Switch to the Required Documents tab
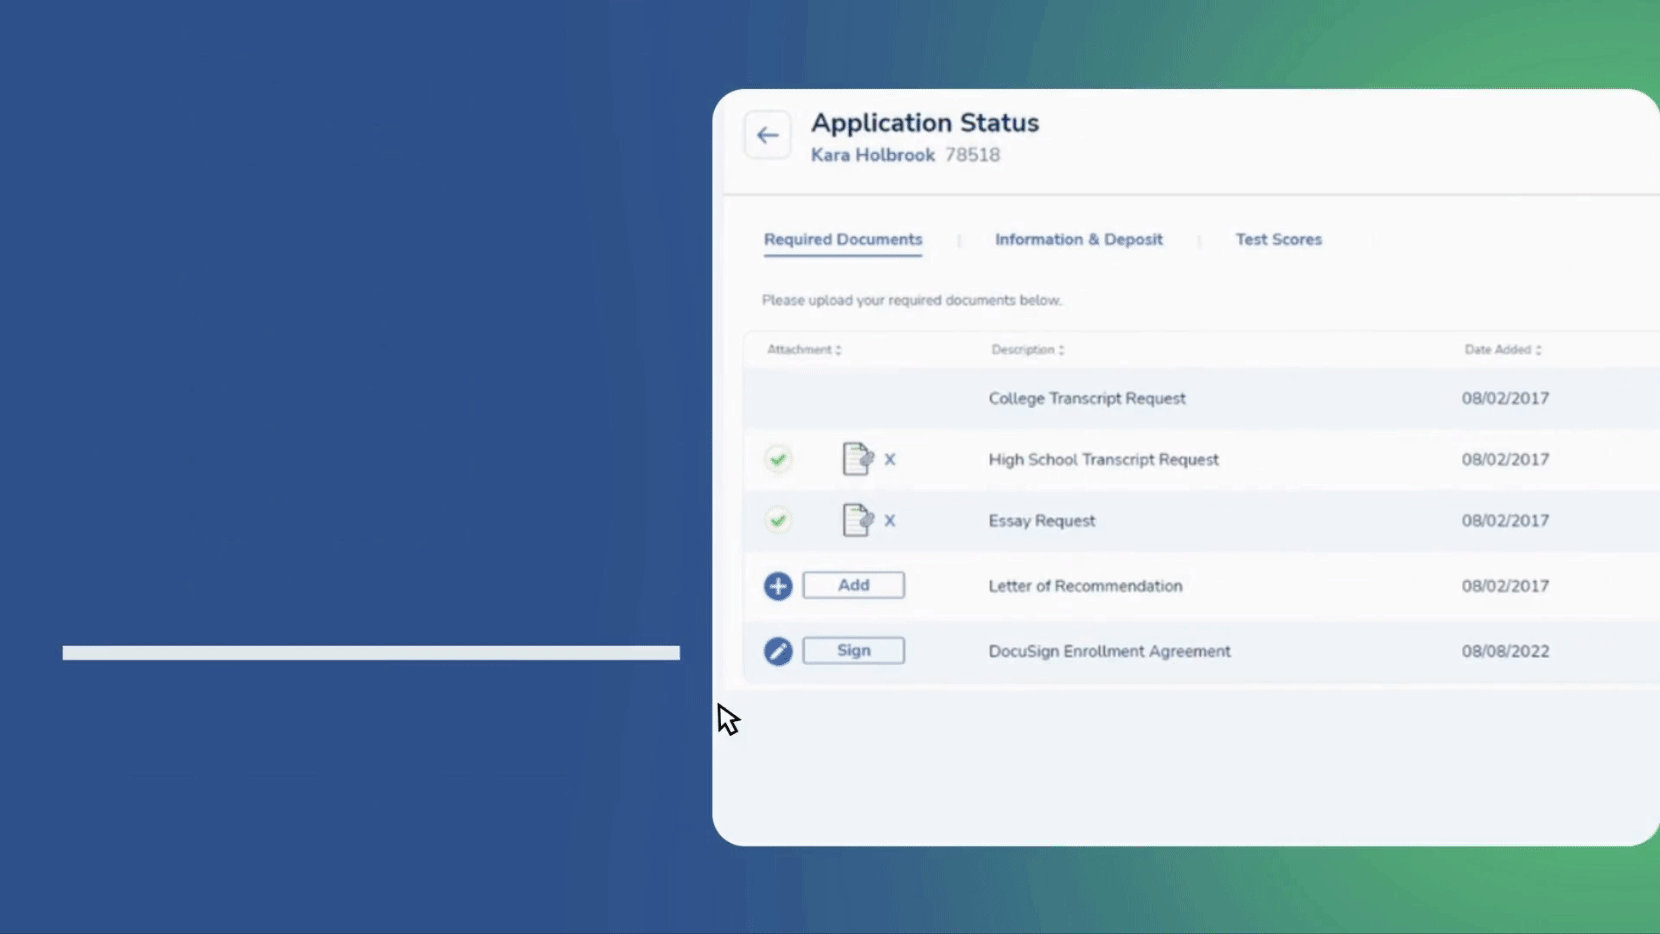Viewport: 1660px width, 934px height. pyautogui.click(x=842, y=240)
